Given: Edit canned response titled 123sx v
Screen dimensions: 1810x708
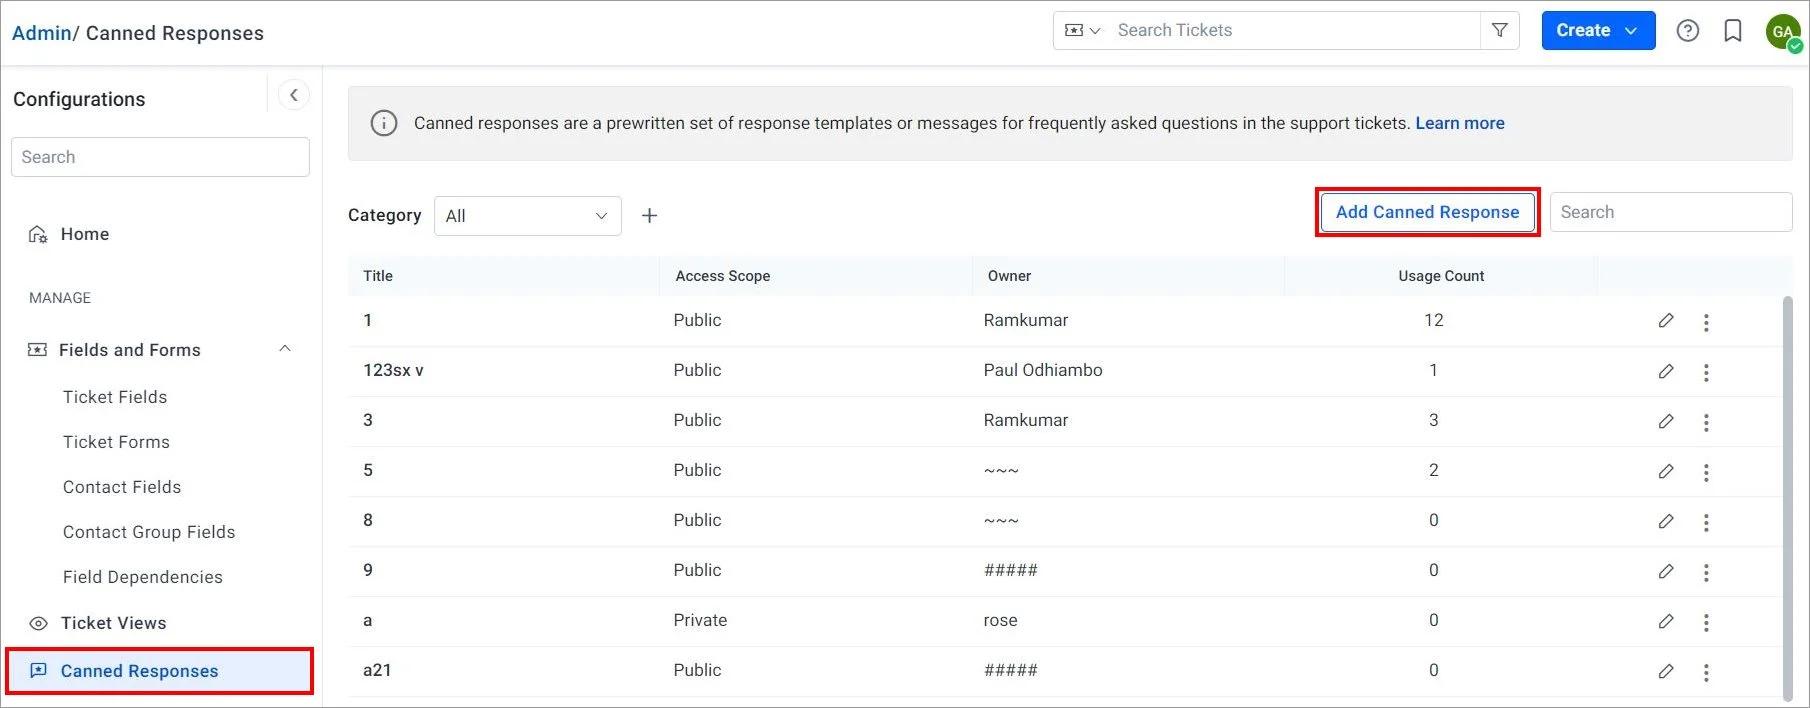Looking at the screenshot, I should (x=1666, y=371).
